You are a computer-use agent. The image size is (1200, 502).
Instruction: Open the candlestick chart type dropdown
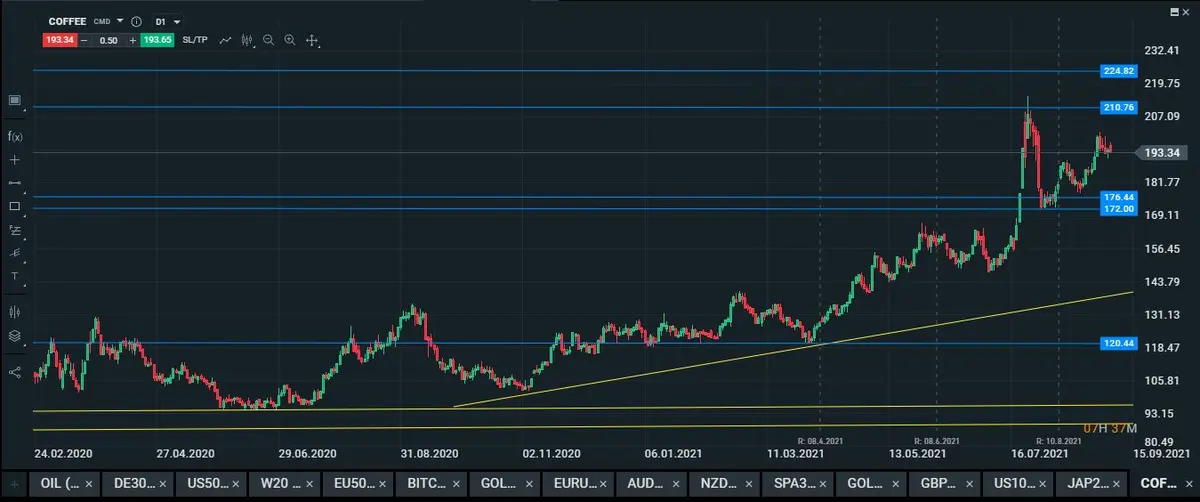(248, 40)
